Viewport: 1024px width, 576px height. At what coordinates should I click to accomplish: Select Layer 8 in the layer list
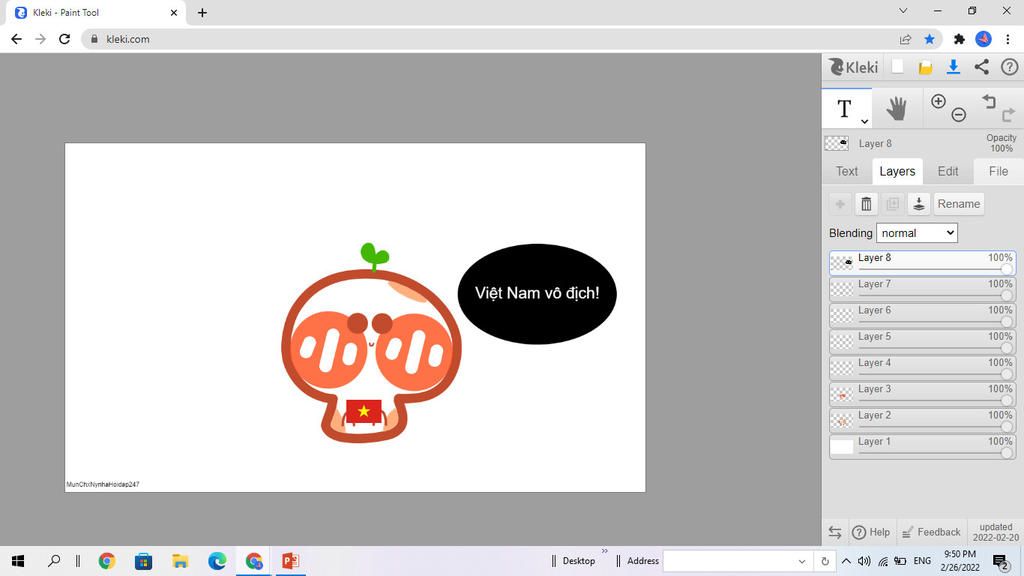[x=923, y=263]
